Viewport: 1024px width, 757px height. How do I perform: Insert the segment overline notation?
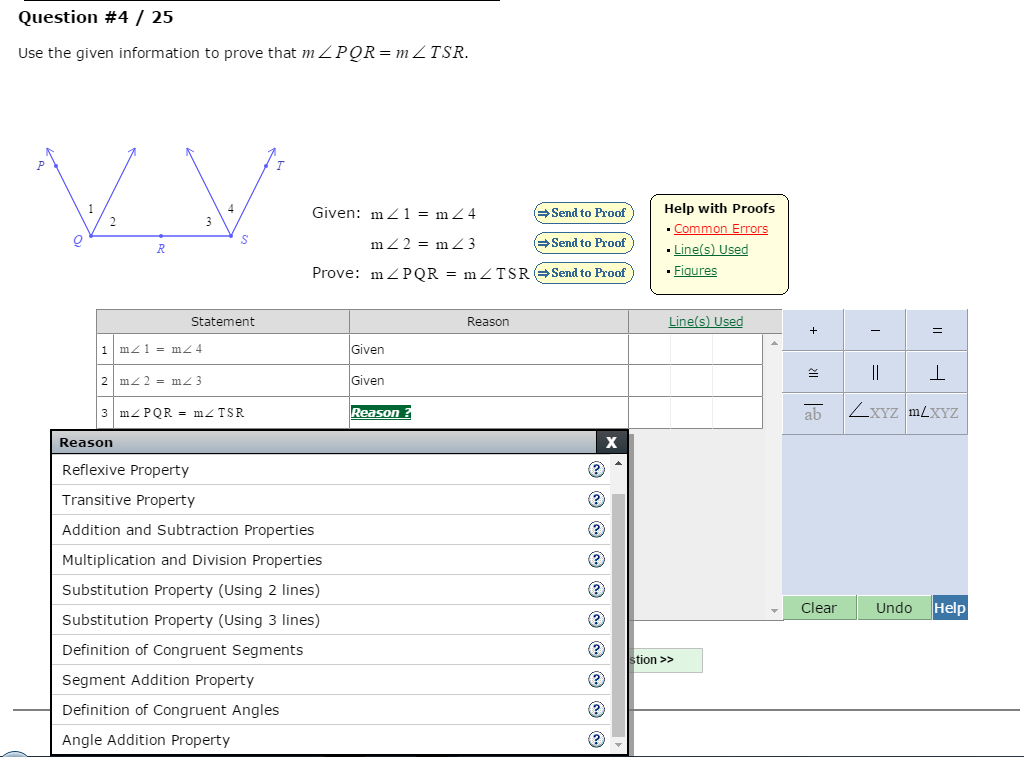point(812,413)
